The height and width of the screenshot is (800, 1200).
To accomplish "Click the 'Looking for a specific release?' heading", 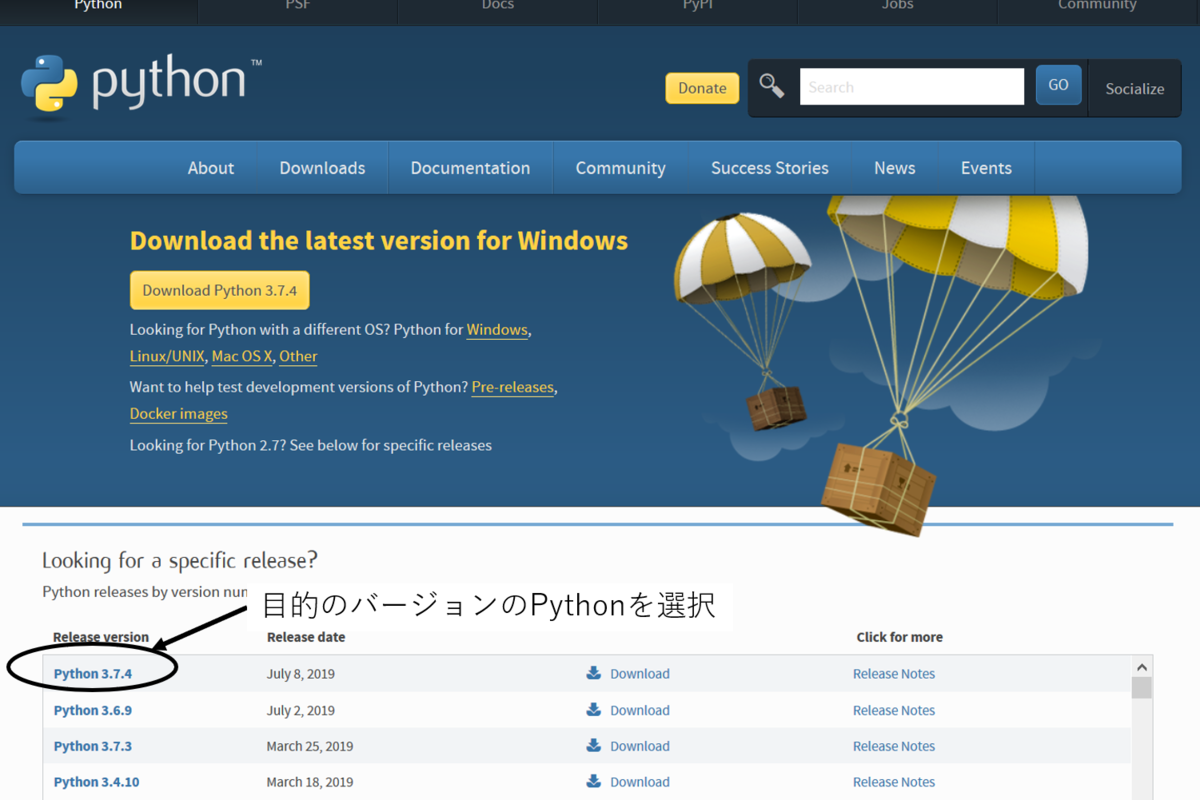I will point(180,560).
